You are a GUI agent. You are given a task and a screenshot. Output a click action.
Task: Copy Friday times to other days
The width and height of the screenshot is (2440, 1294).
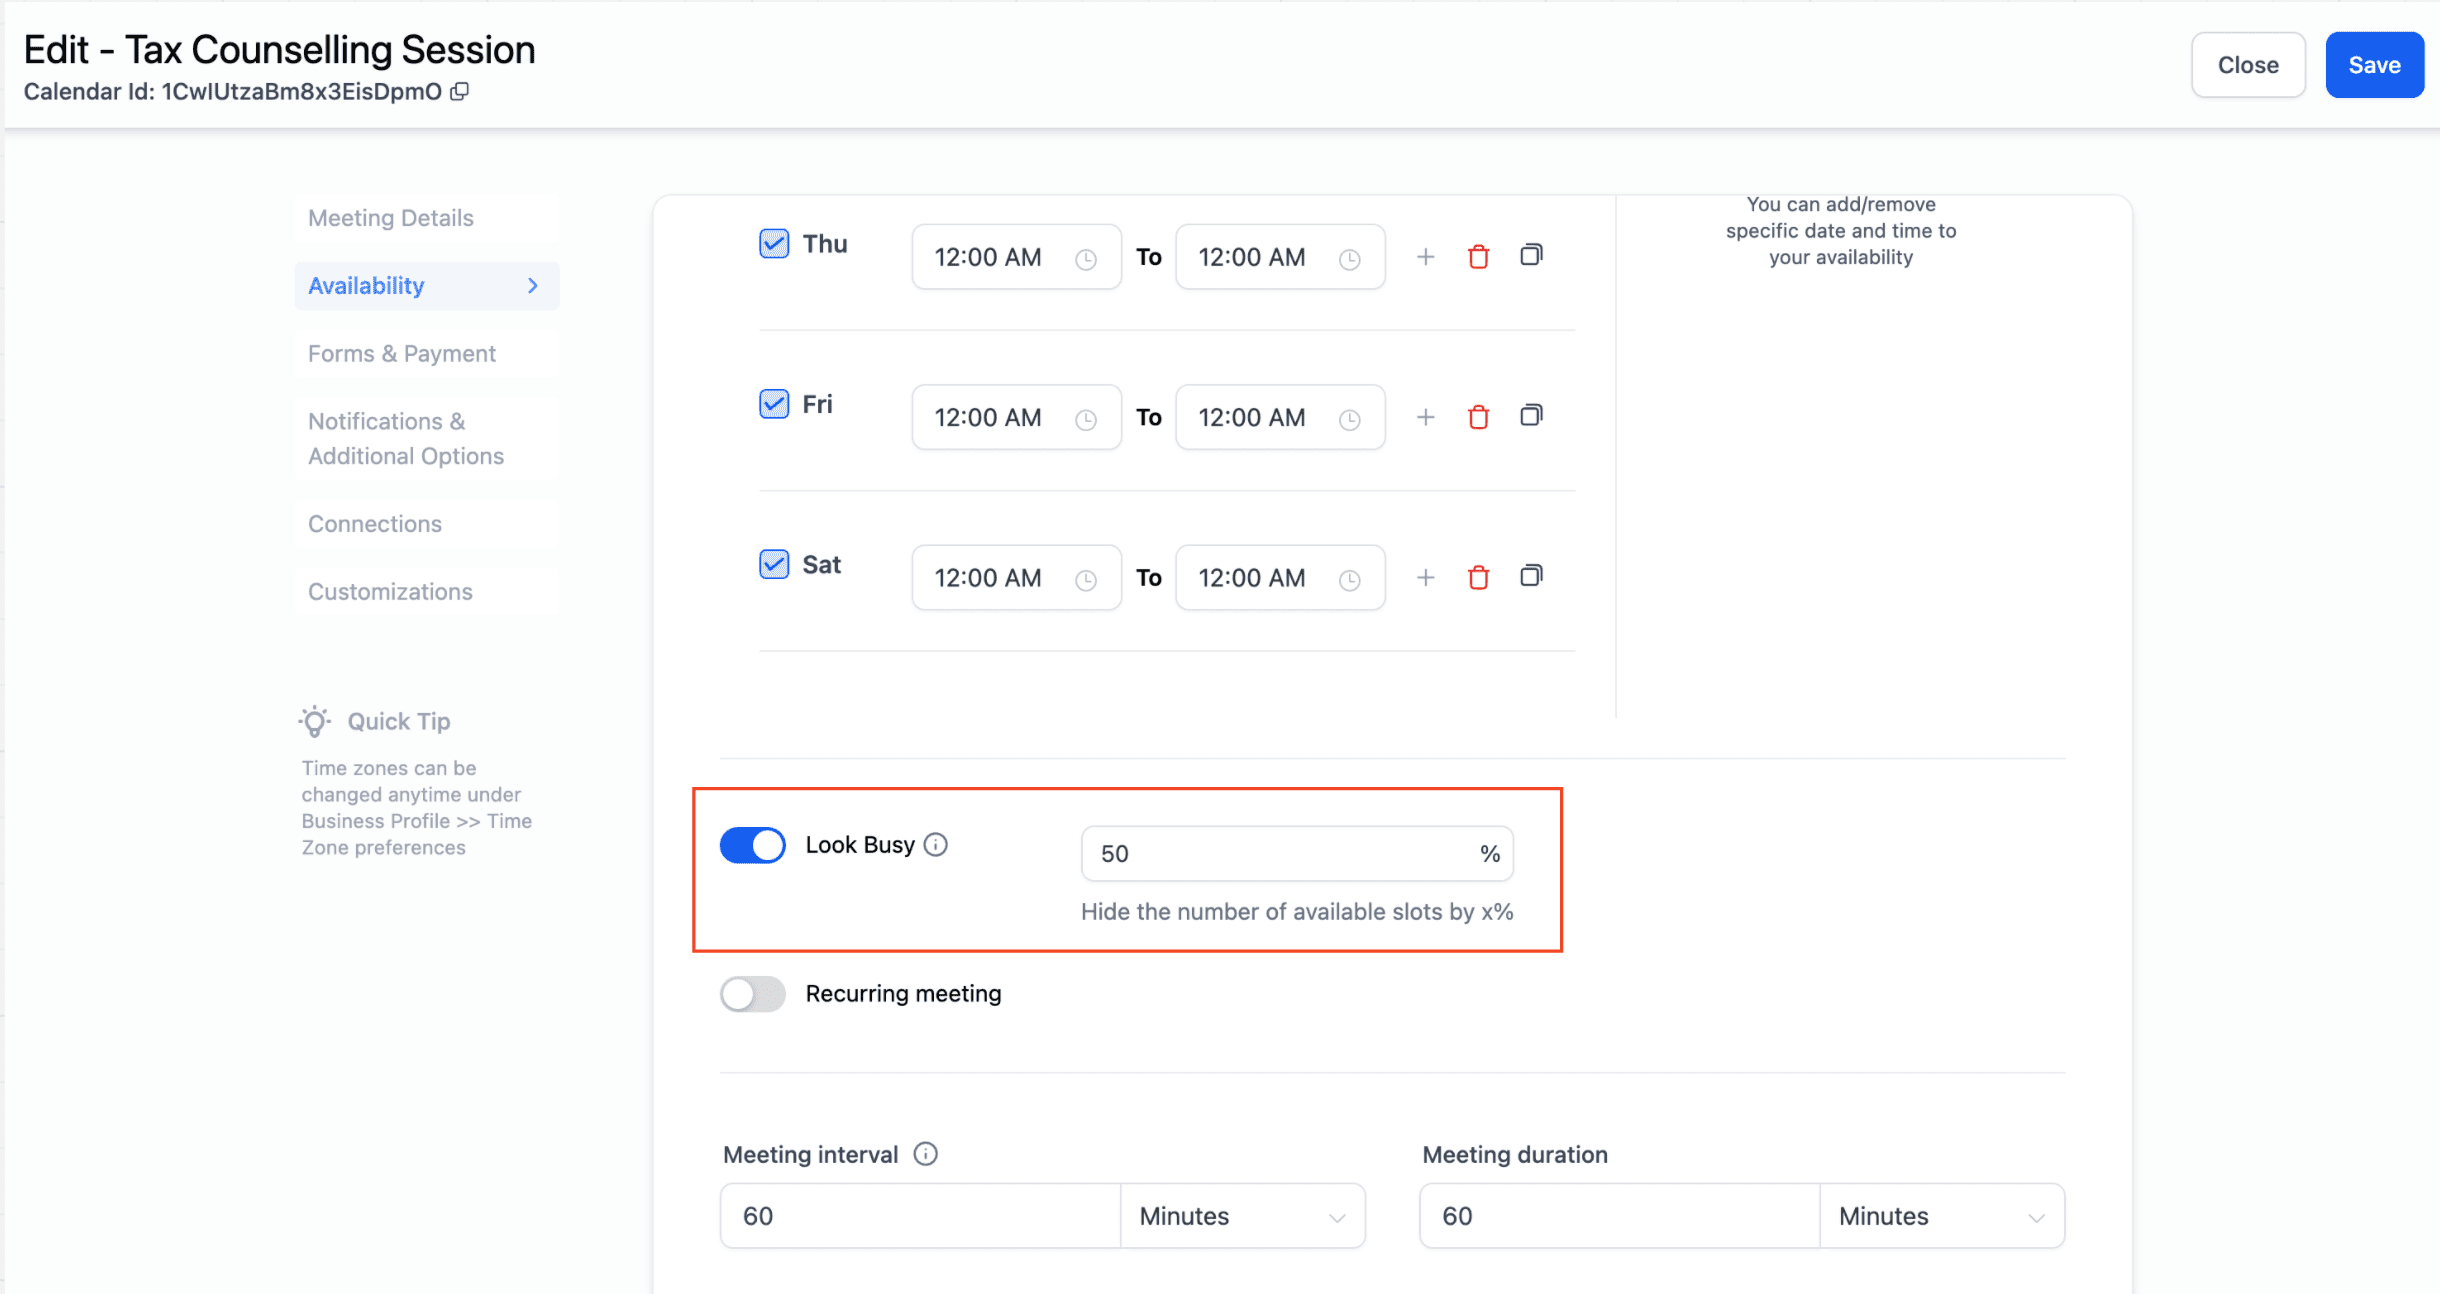pyautogui.click(x=1531, y=415)
